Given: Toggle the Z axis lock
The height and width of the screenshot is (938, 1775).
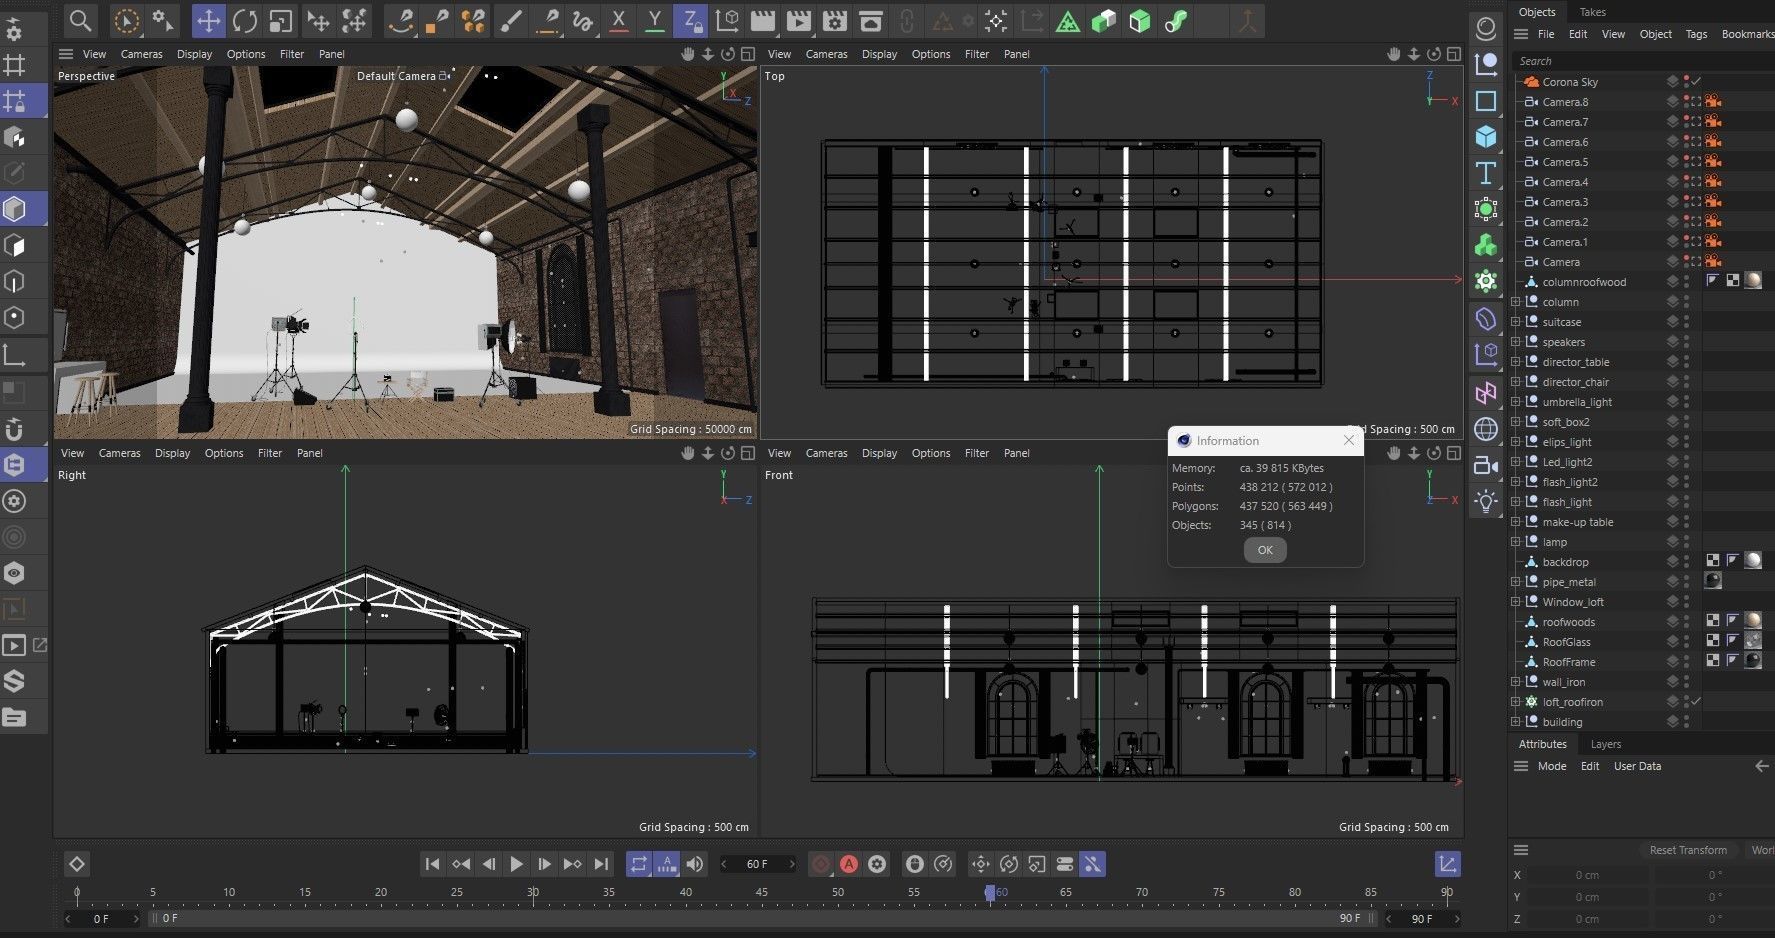Looking at the screenshot, I should coord(690,20).
